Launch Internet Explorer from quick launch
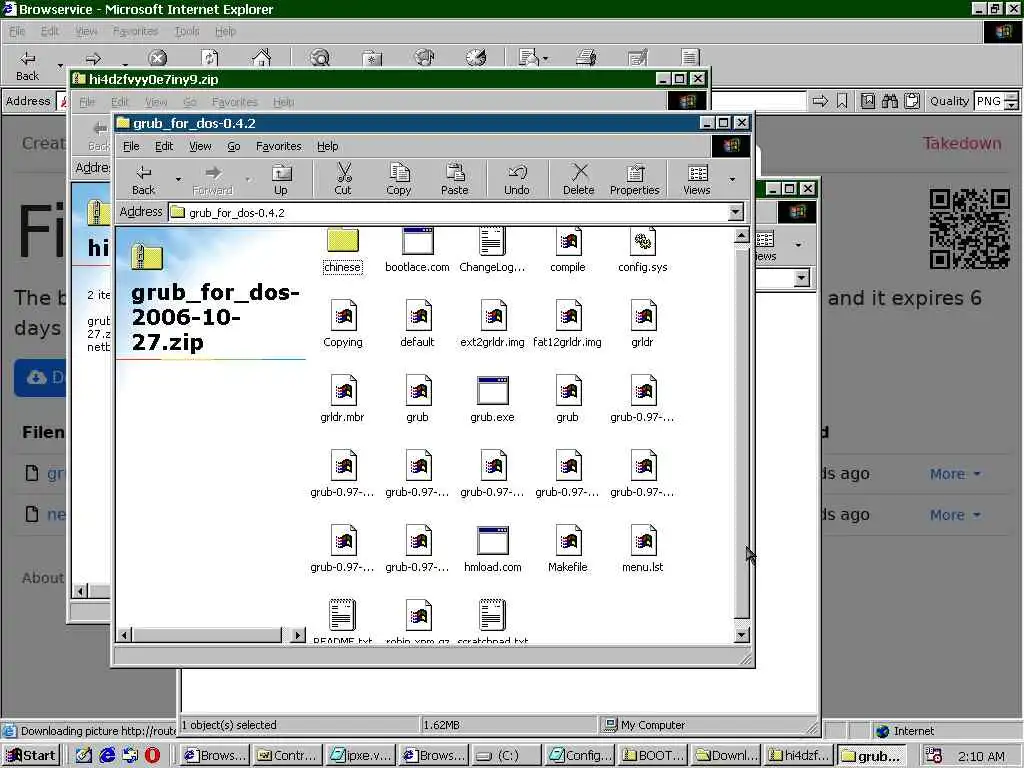1024x768 pixels. (x=107, y=756)
